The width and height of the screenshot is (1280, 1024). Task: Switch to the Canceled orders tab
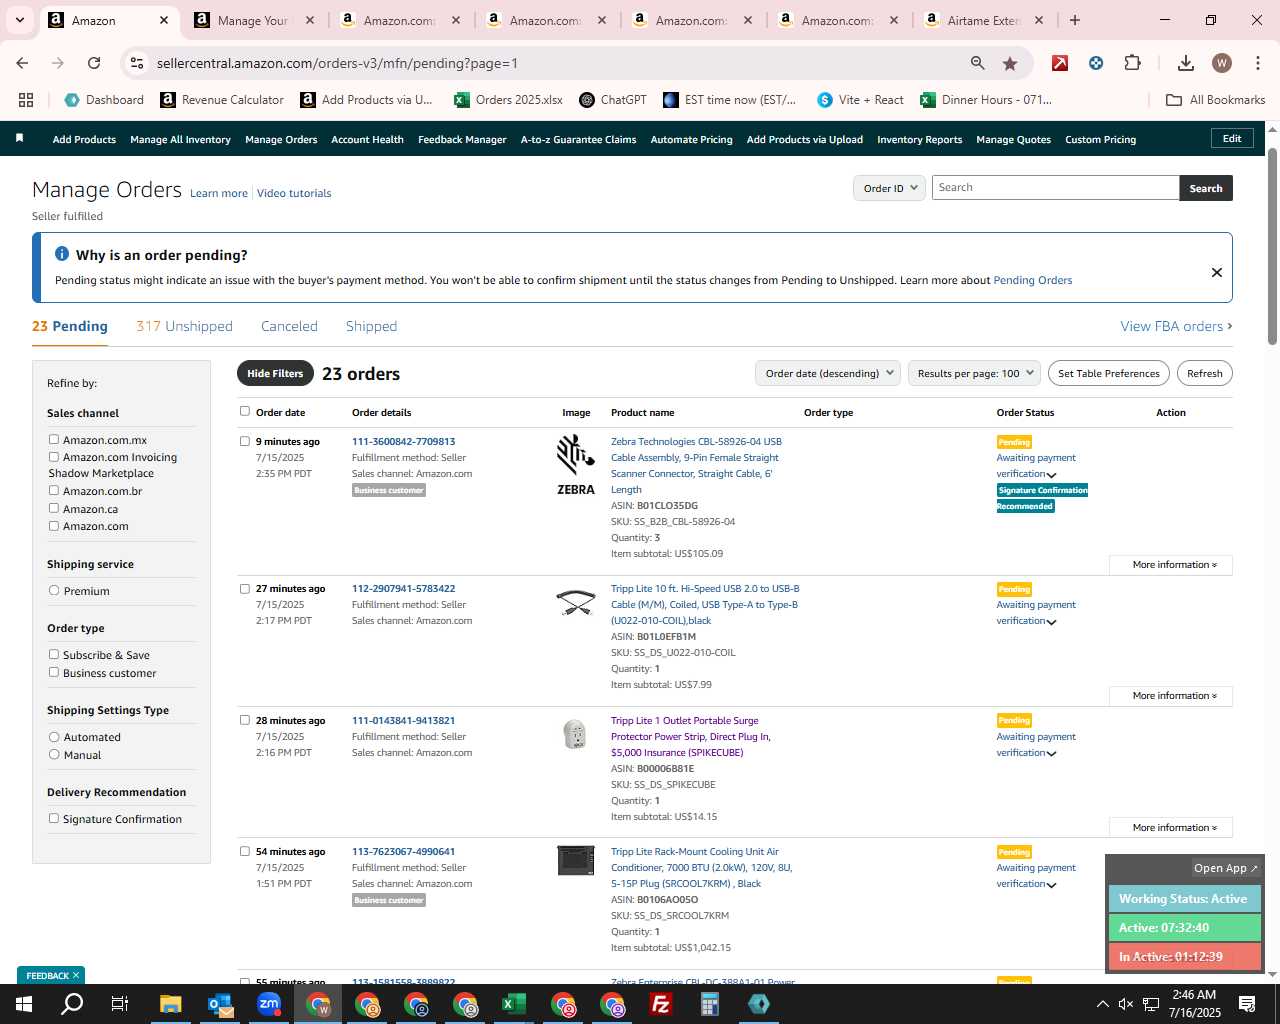coord(289,326)
